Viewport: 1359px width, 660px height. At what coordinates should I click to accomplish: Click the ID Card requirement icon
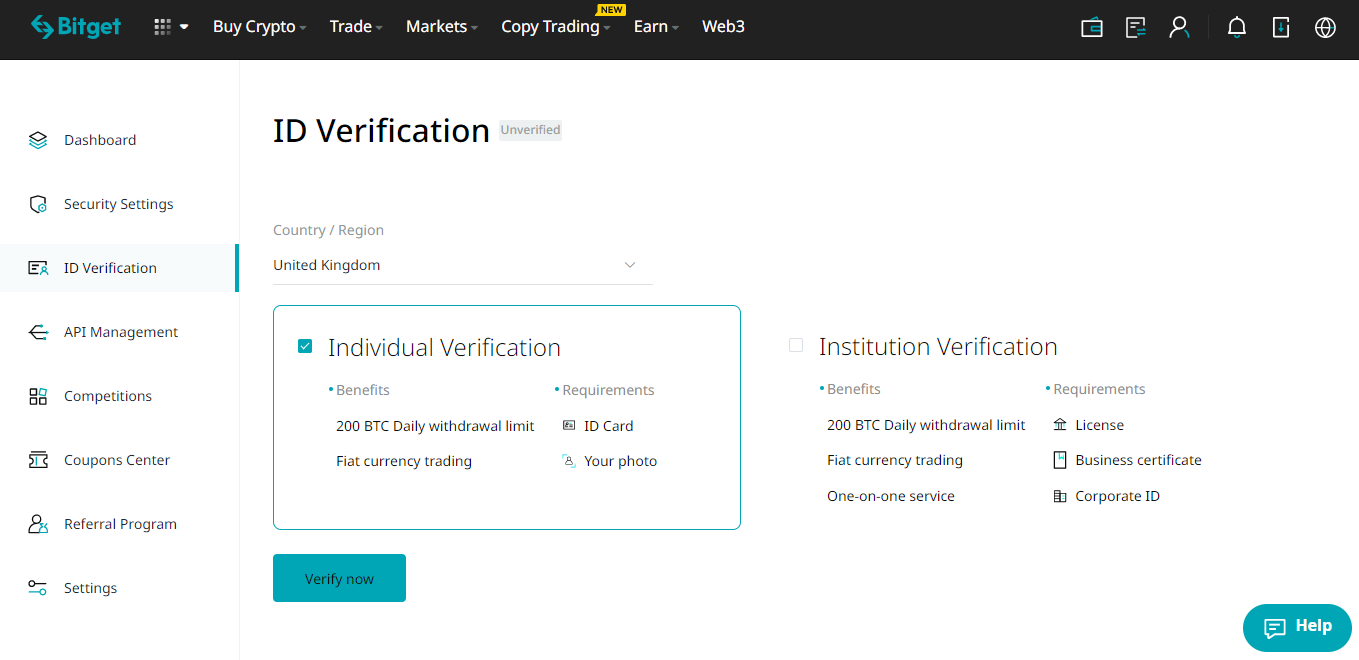[569, 426]
